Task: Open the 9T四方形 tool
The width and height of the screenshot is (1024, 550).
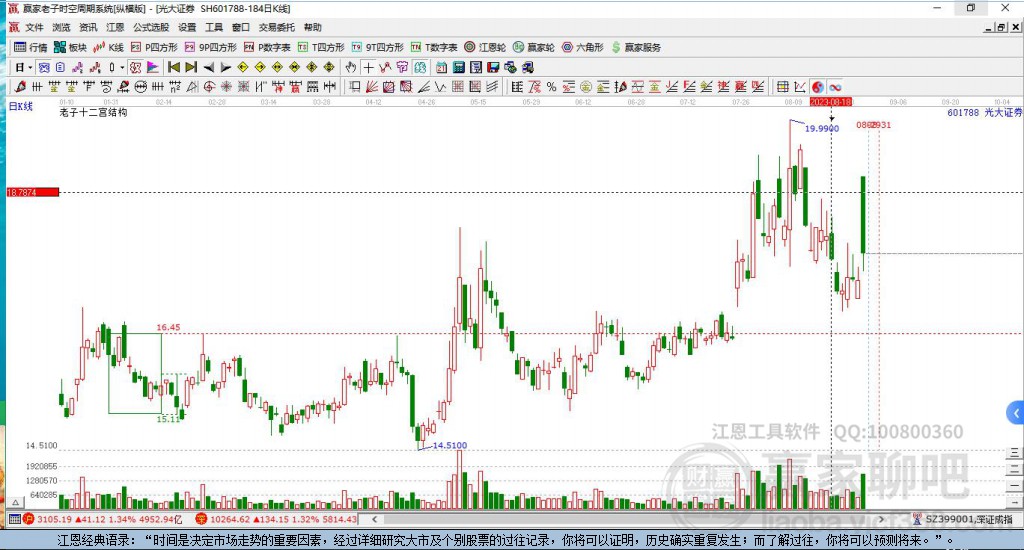Action: (377, 47)
